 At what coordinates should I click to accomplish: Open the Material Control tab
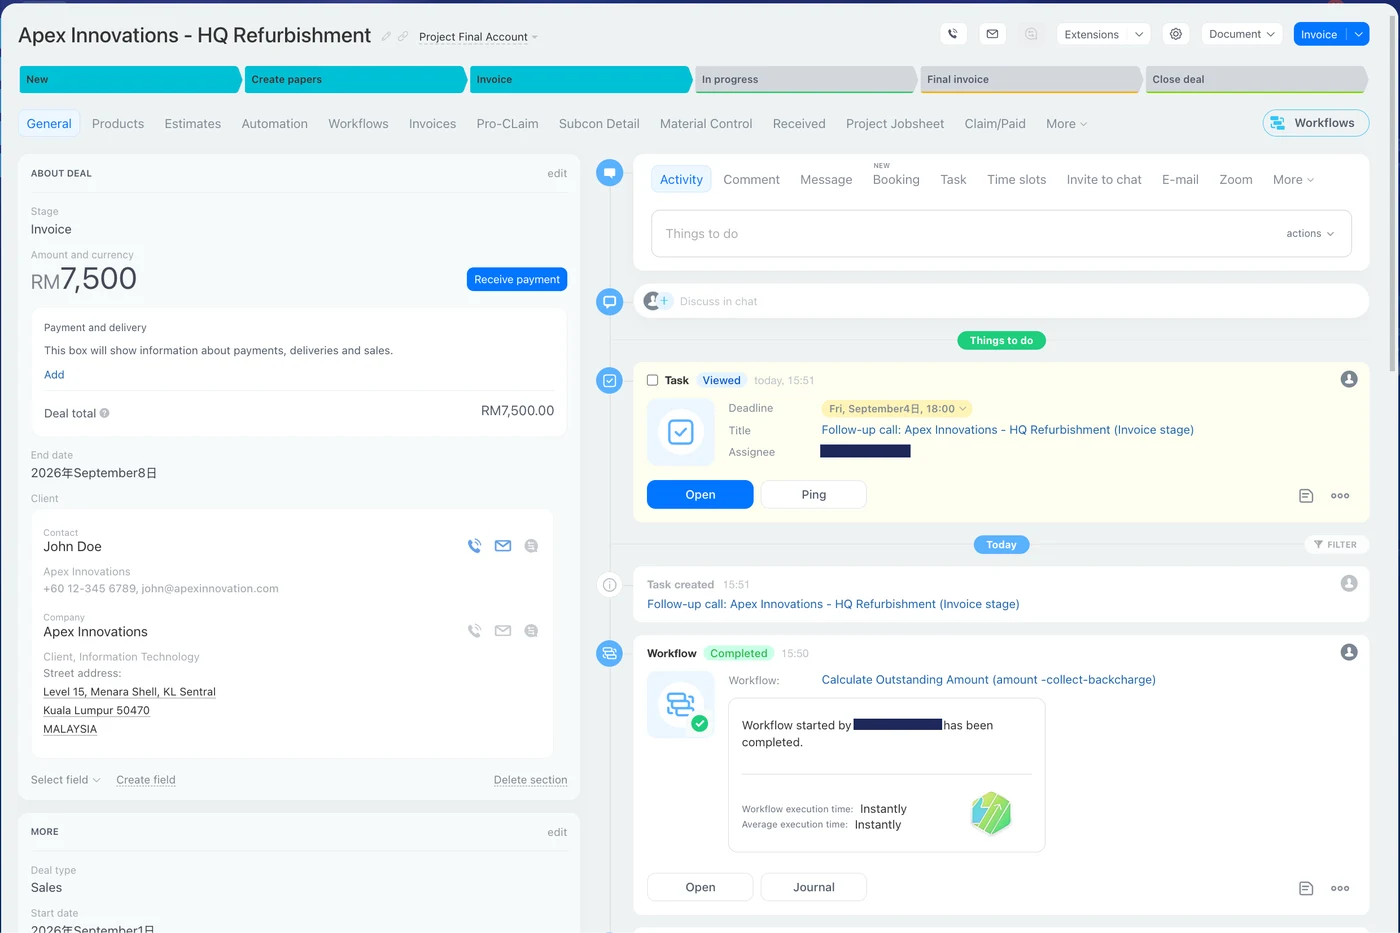(706, 124)
